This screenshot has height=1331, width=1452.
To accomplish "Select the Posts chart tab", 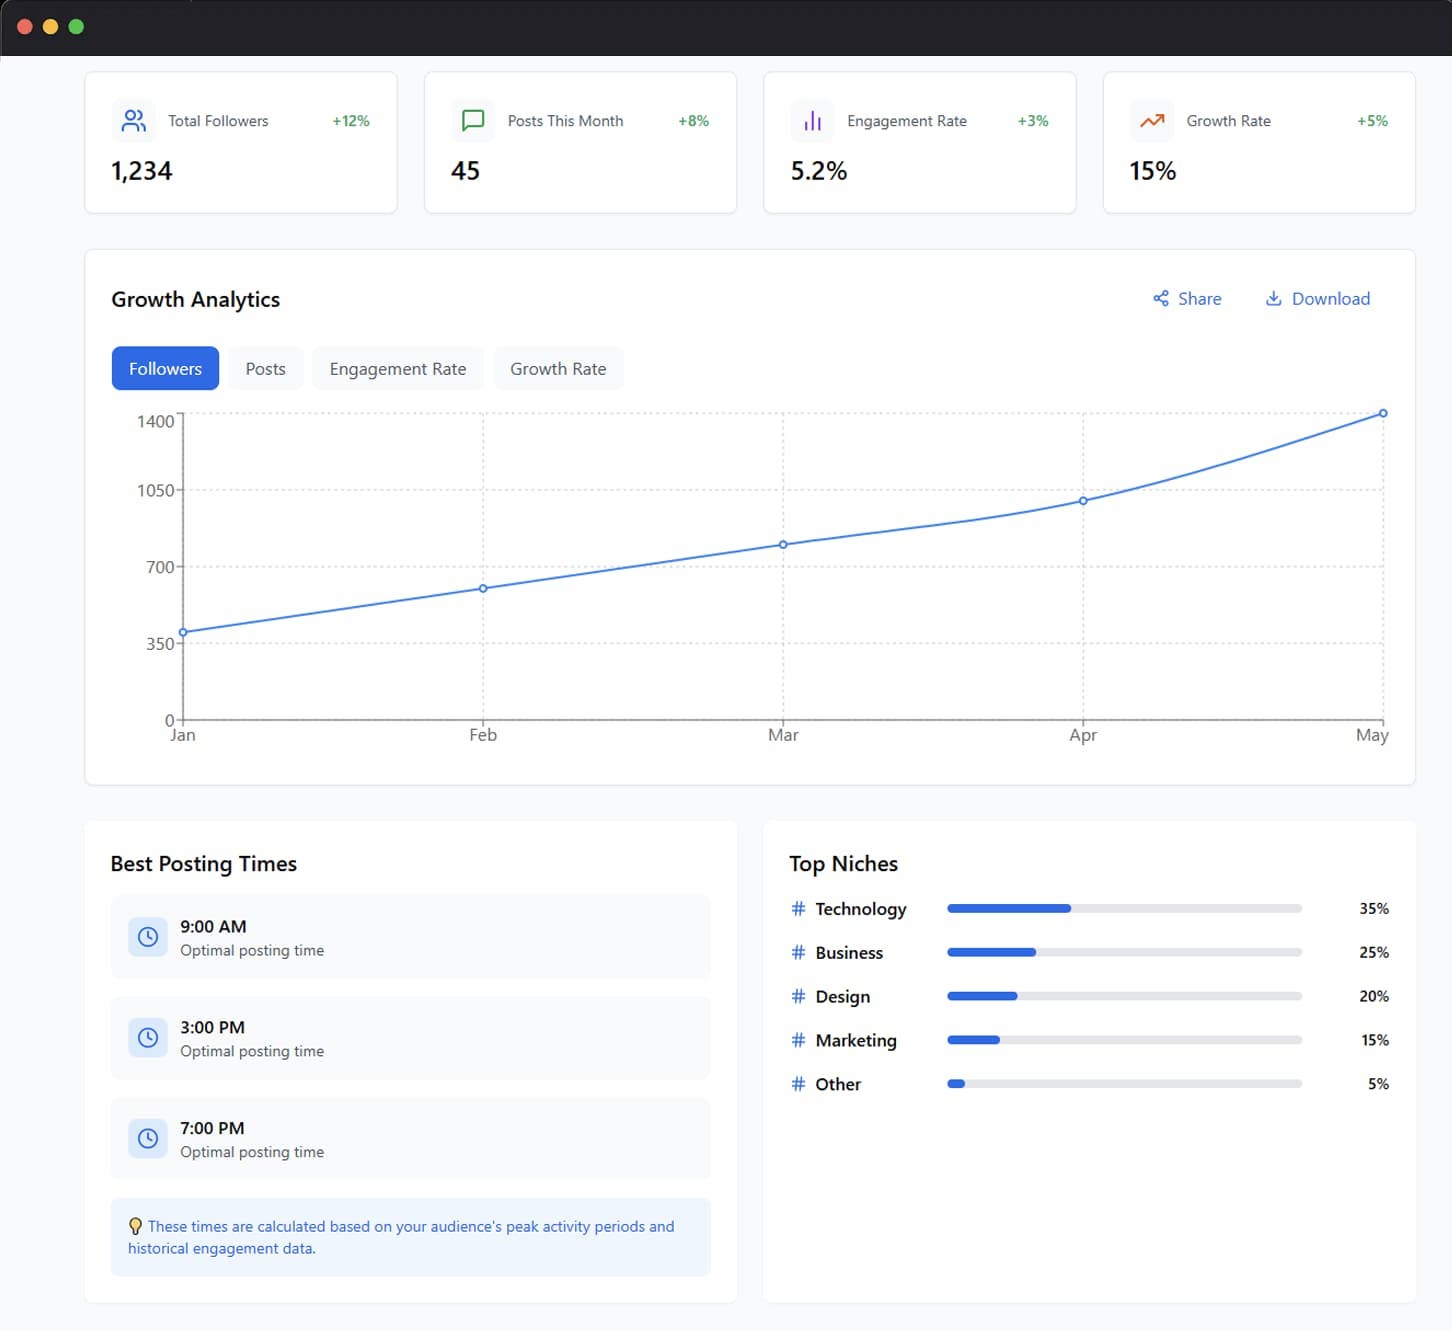I will click(x=265, y=369).
